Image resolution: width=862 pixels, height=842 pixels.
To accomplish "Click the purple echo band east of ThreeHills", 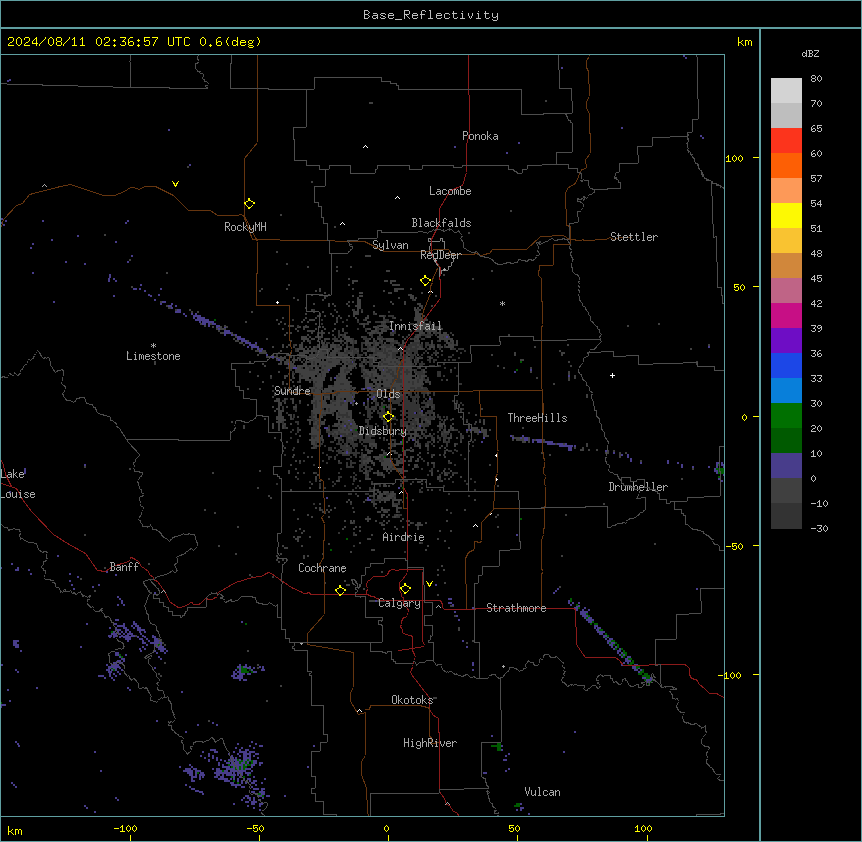I will [x=543, y=442].
